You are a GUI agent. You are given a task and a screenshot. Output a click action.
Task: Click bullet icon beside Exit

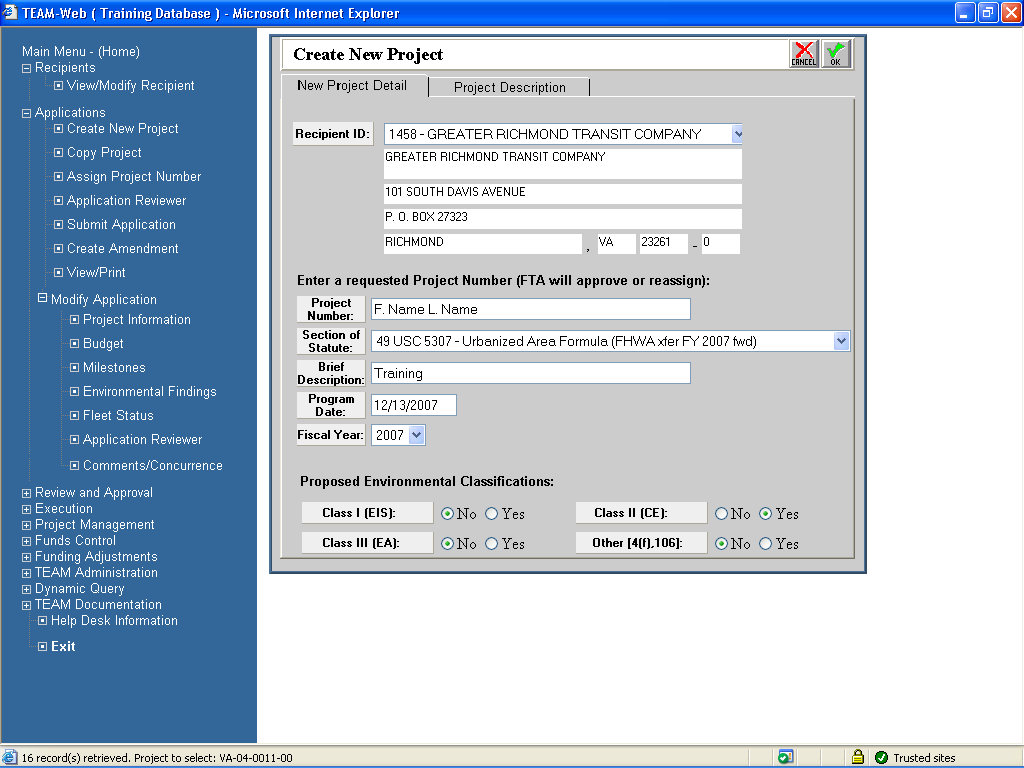click(42, 647)
